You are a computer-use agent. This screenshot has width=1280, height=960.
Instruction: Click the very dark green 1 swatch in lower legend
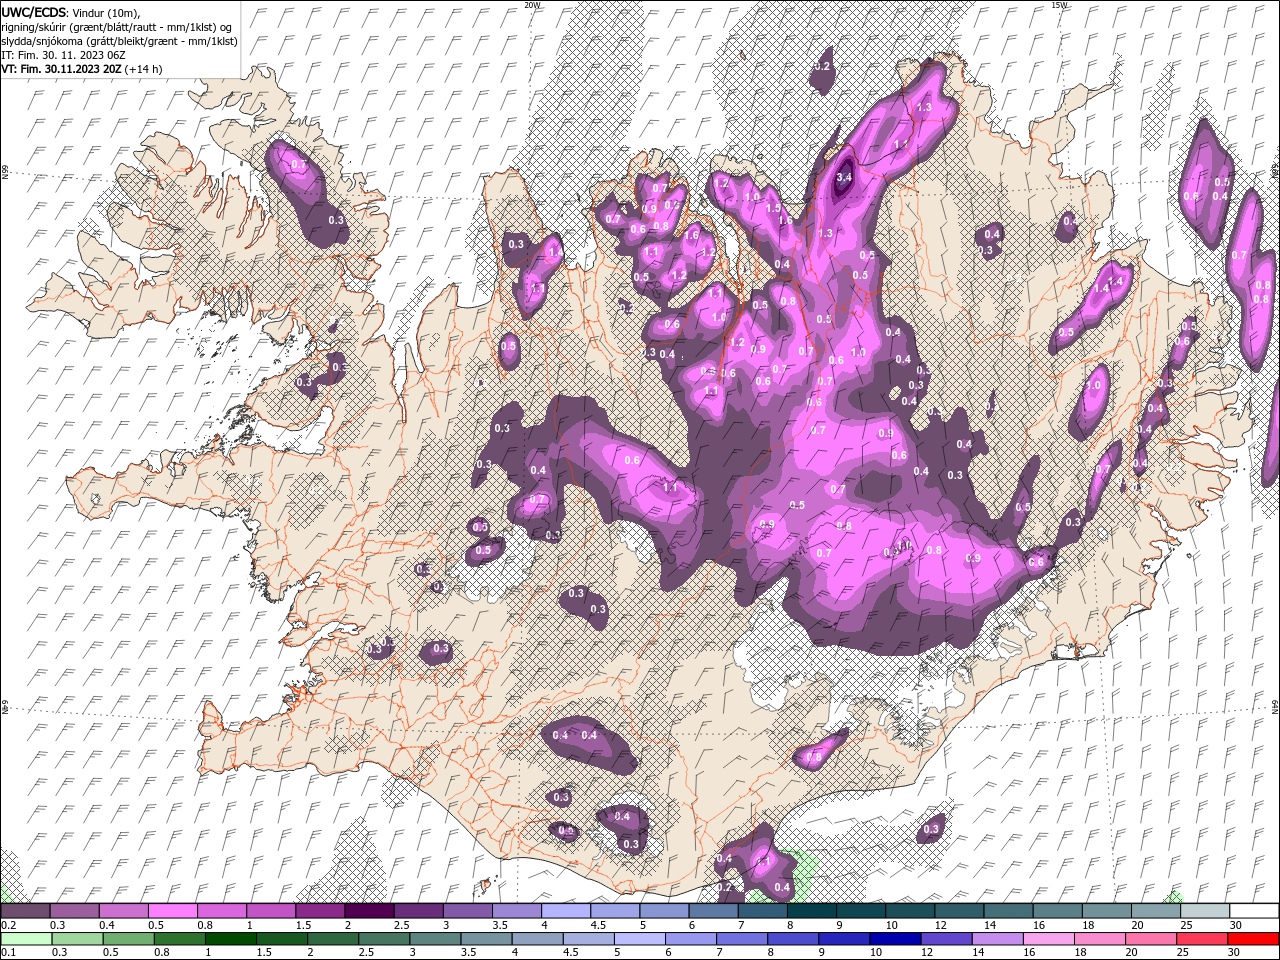tap(232, 939)
